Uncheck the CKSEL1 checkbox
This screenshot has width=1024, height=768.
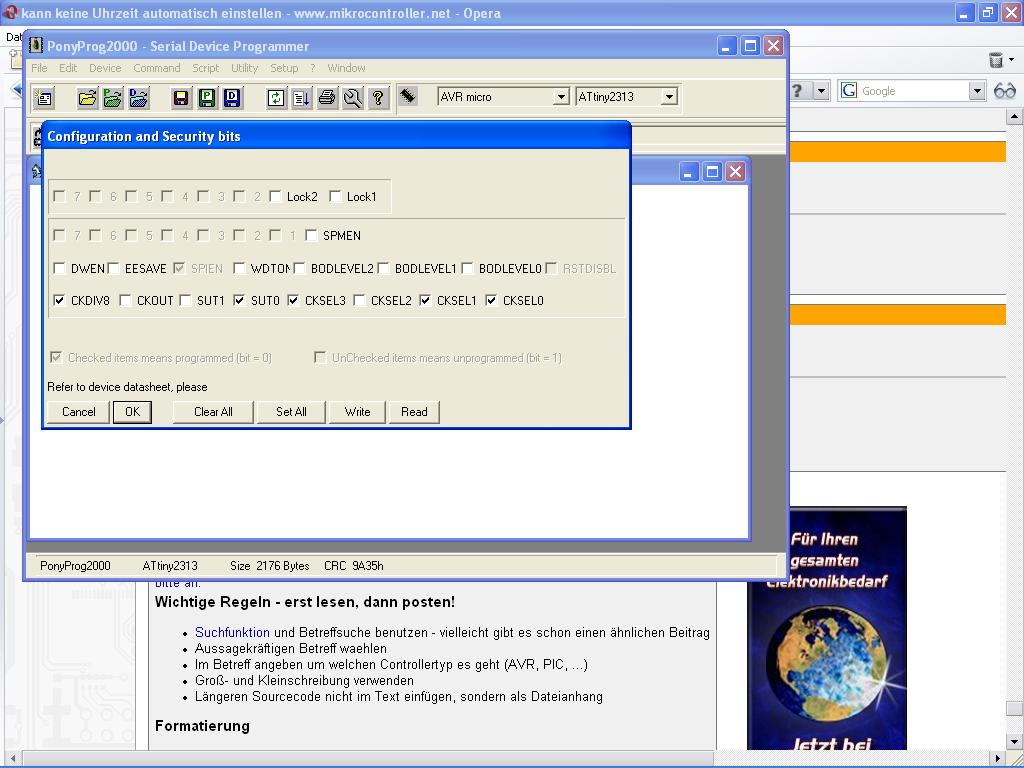(x=425, y=300)
